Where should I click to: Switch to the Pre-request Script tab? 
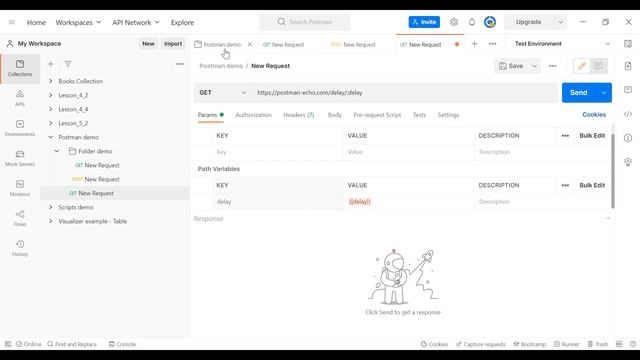(377, 115)
